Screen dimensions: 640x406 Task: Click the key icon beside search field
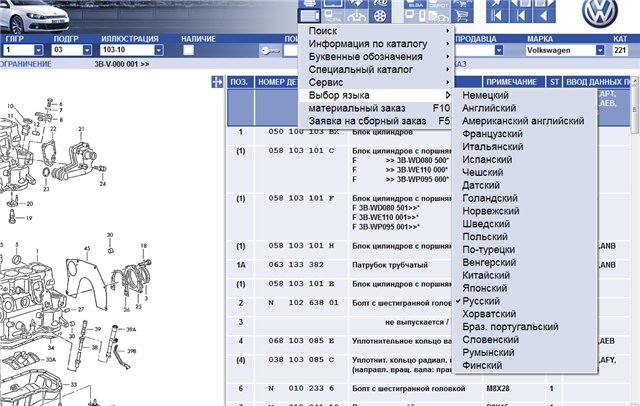[x=270, y=51]
